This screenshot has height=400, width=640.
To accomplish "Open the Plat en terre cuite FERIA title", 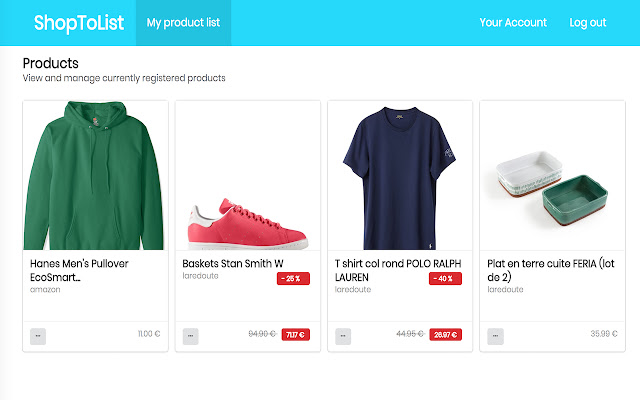I will (x=551, y=270).
